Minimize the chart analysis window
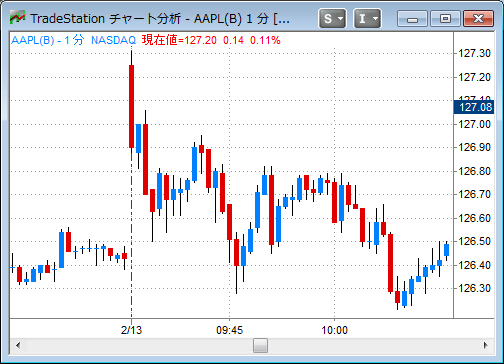Screen dimensions: 504x364 coord(412,19)
